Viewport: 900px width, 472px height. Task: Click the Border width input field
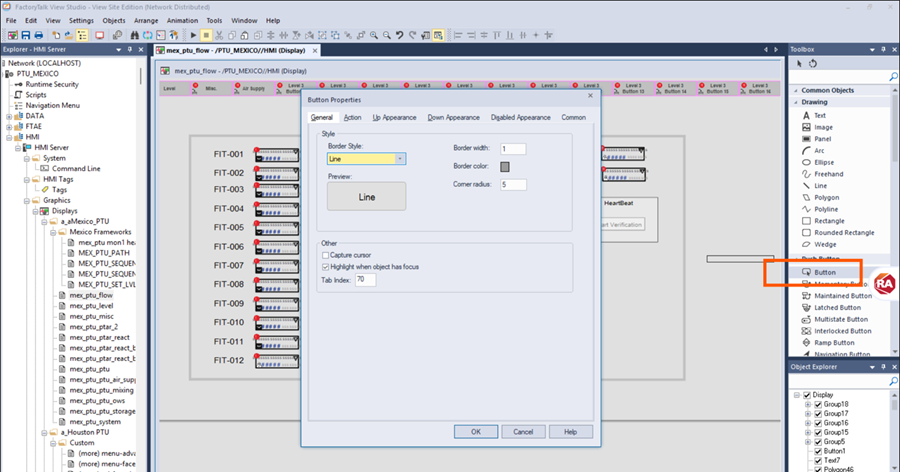coord(513,149)
